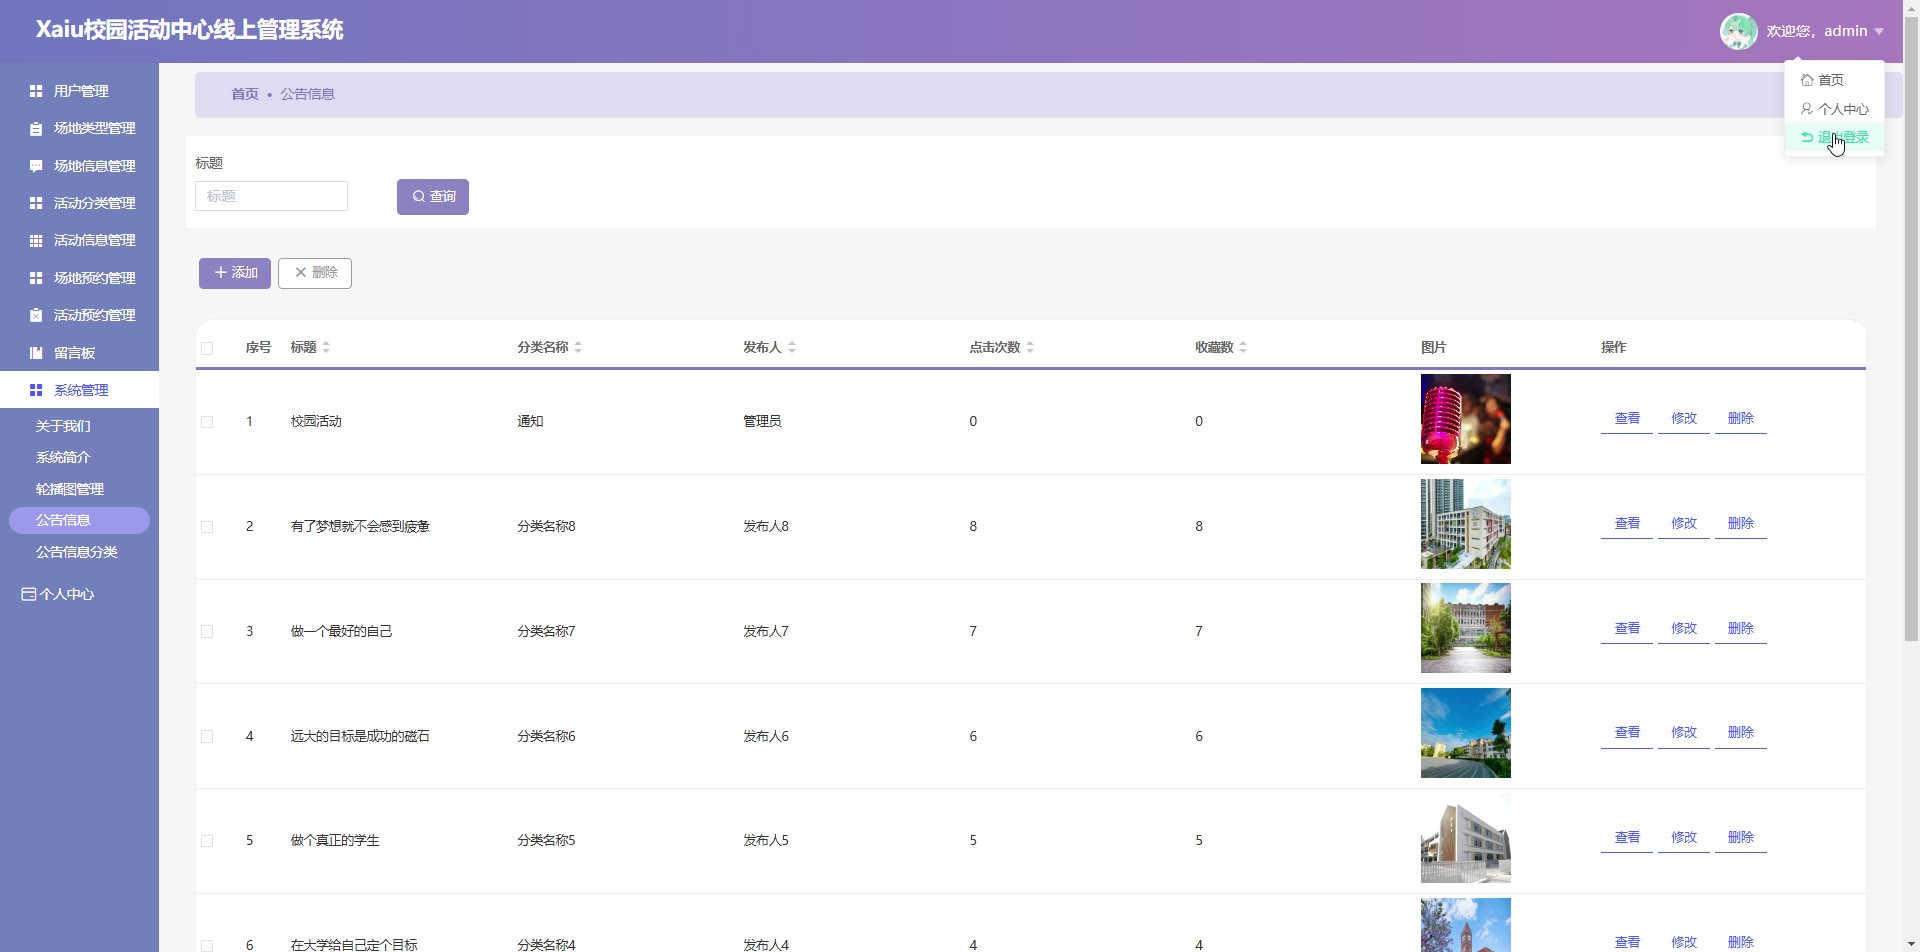1920x952 pixels.
Task: Open 公告信息分类 submenu item
Action: tap(77, 552)
